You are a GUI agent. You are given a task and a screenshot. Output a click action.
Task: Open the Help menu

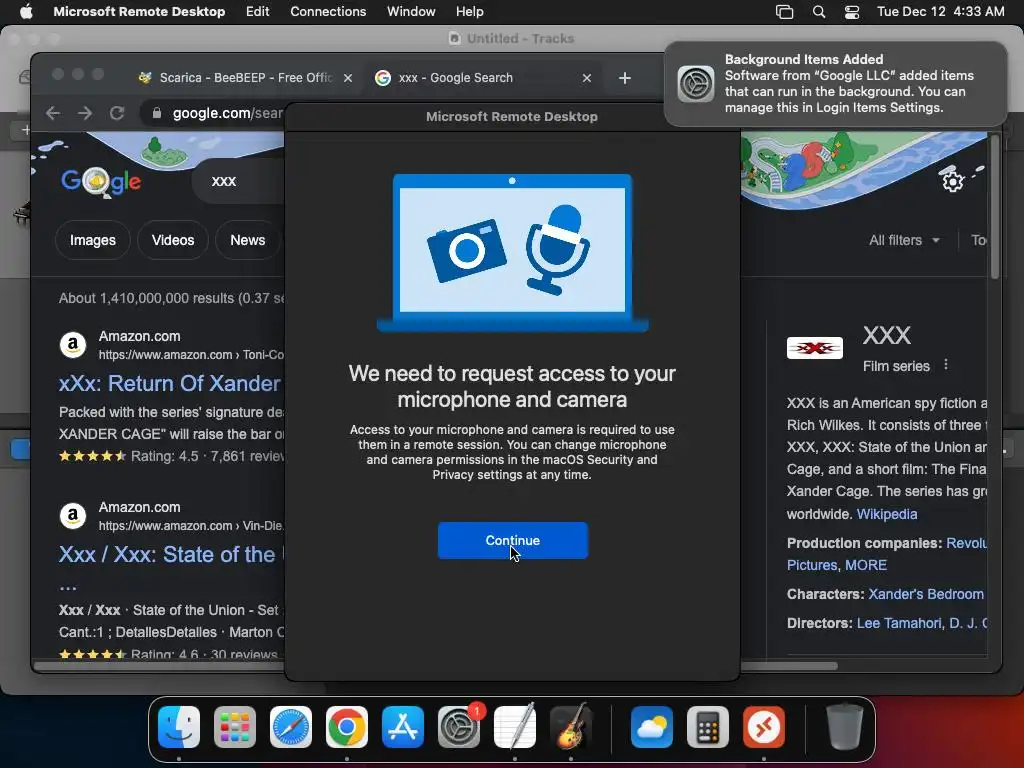(470, 12)
